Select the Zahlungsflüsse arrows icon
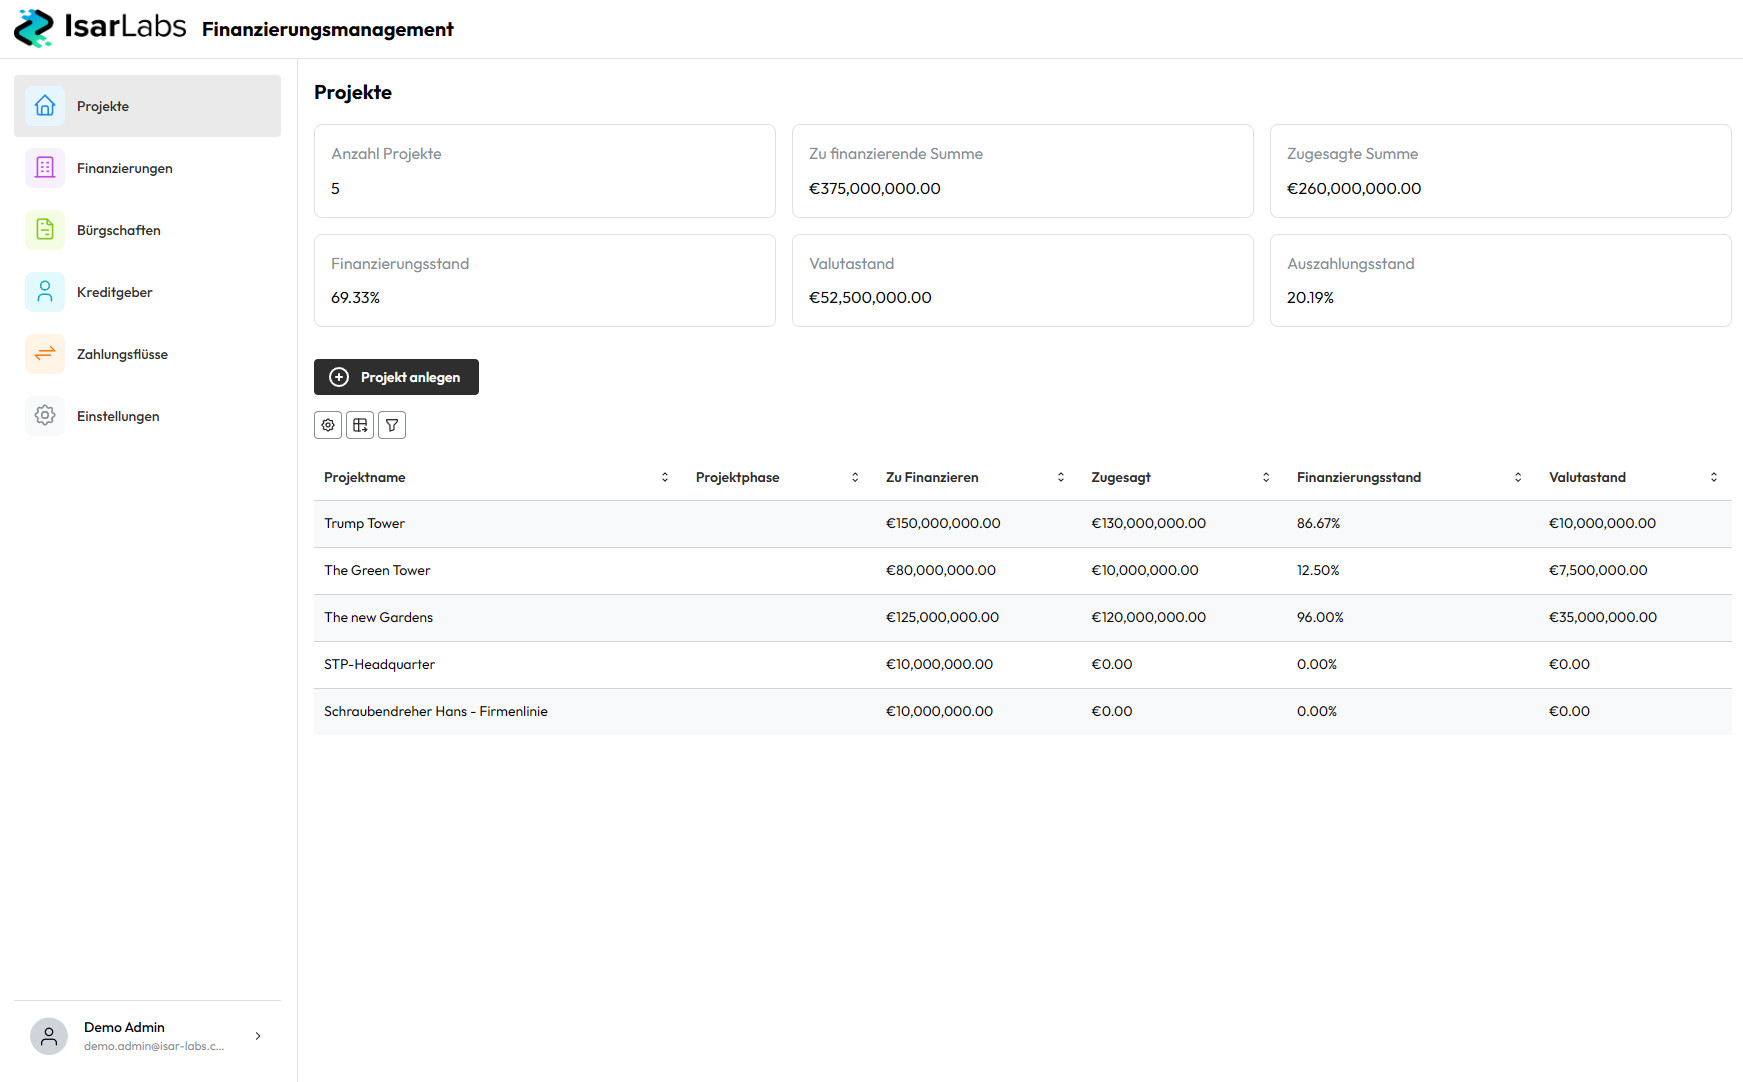Viewport: 1743px width, 1082px height. tap(45, 353)
